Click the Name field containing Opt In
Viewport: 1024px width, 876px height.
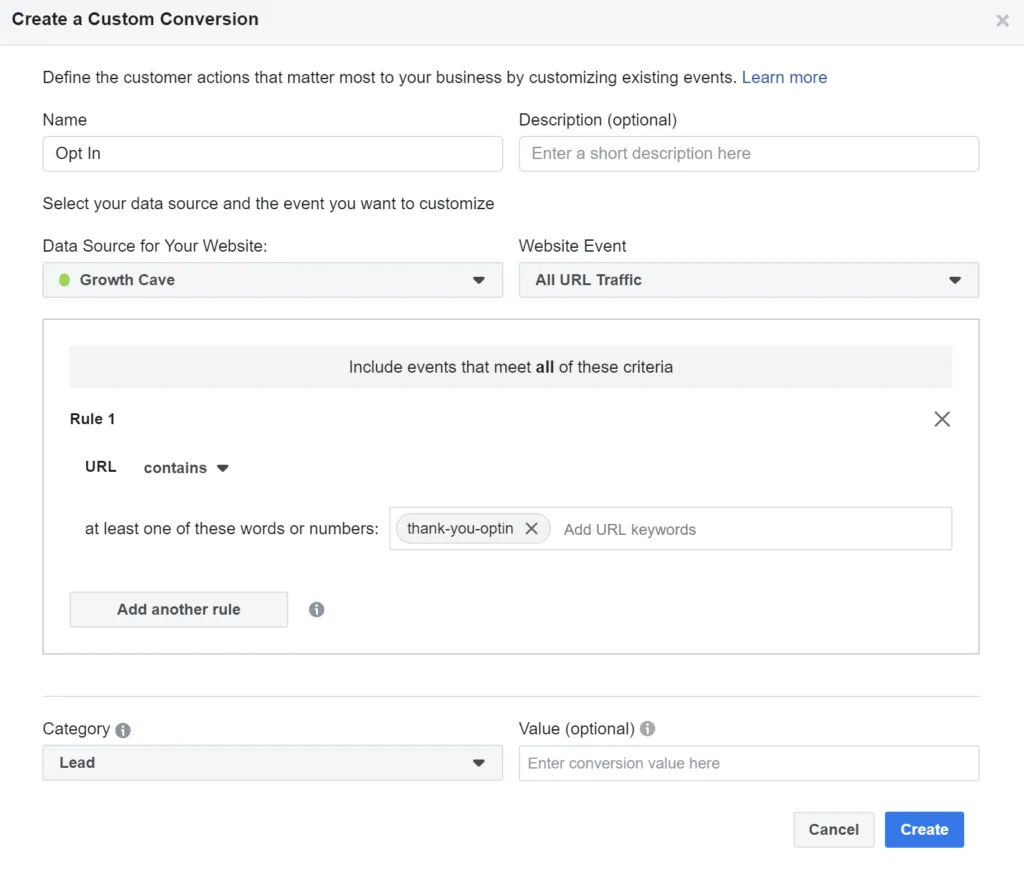coord(272,154)
